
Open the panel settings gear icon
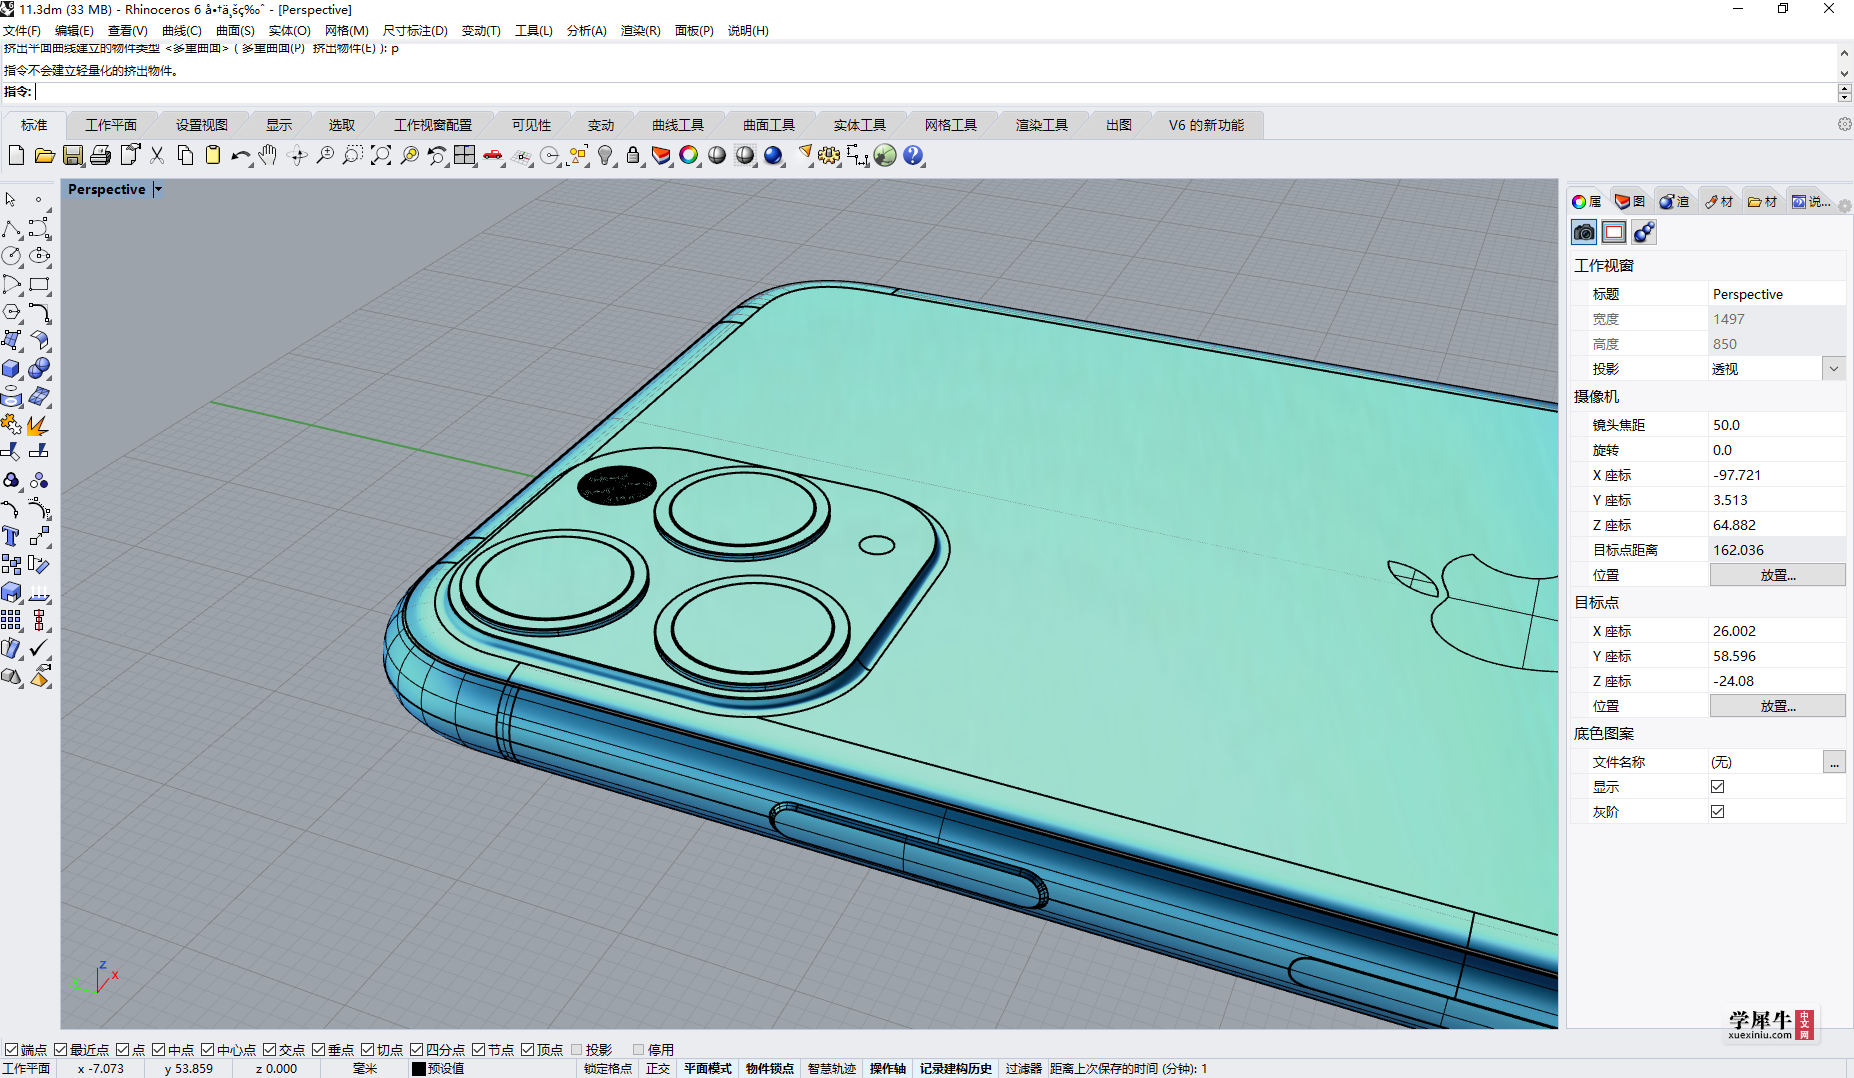[x=1844, y=206]
